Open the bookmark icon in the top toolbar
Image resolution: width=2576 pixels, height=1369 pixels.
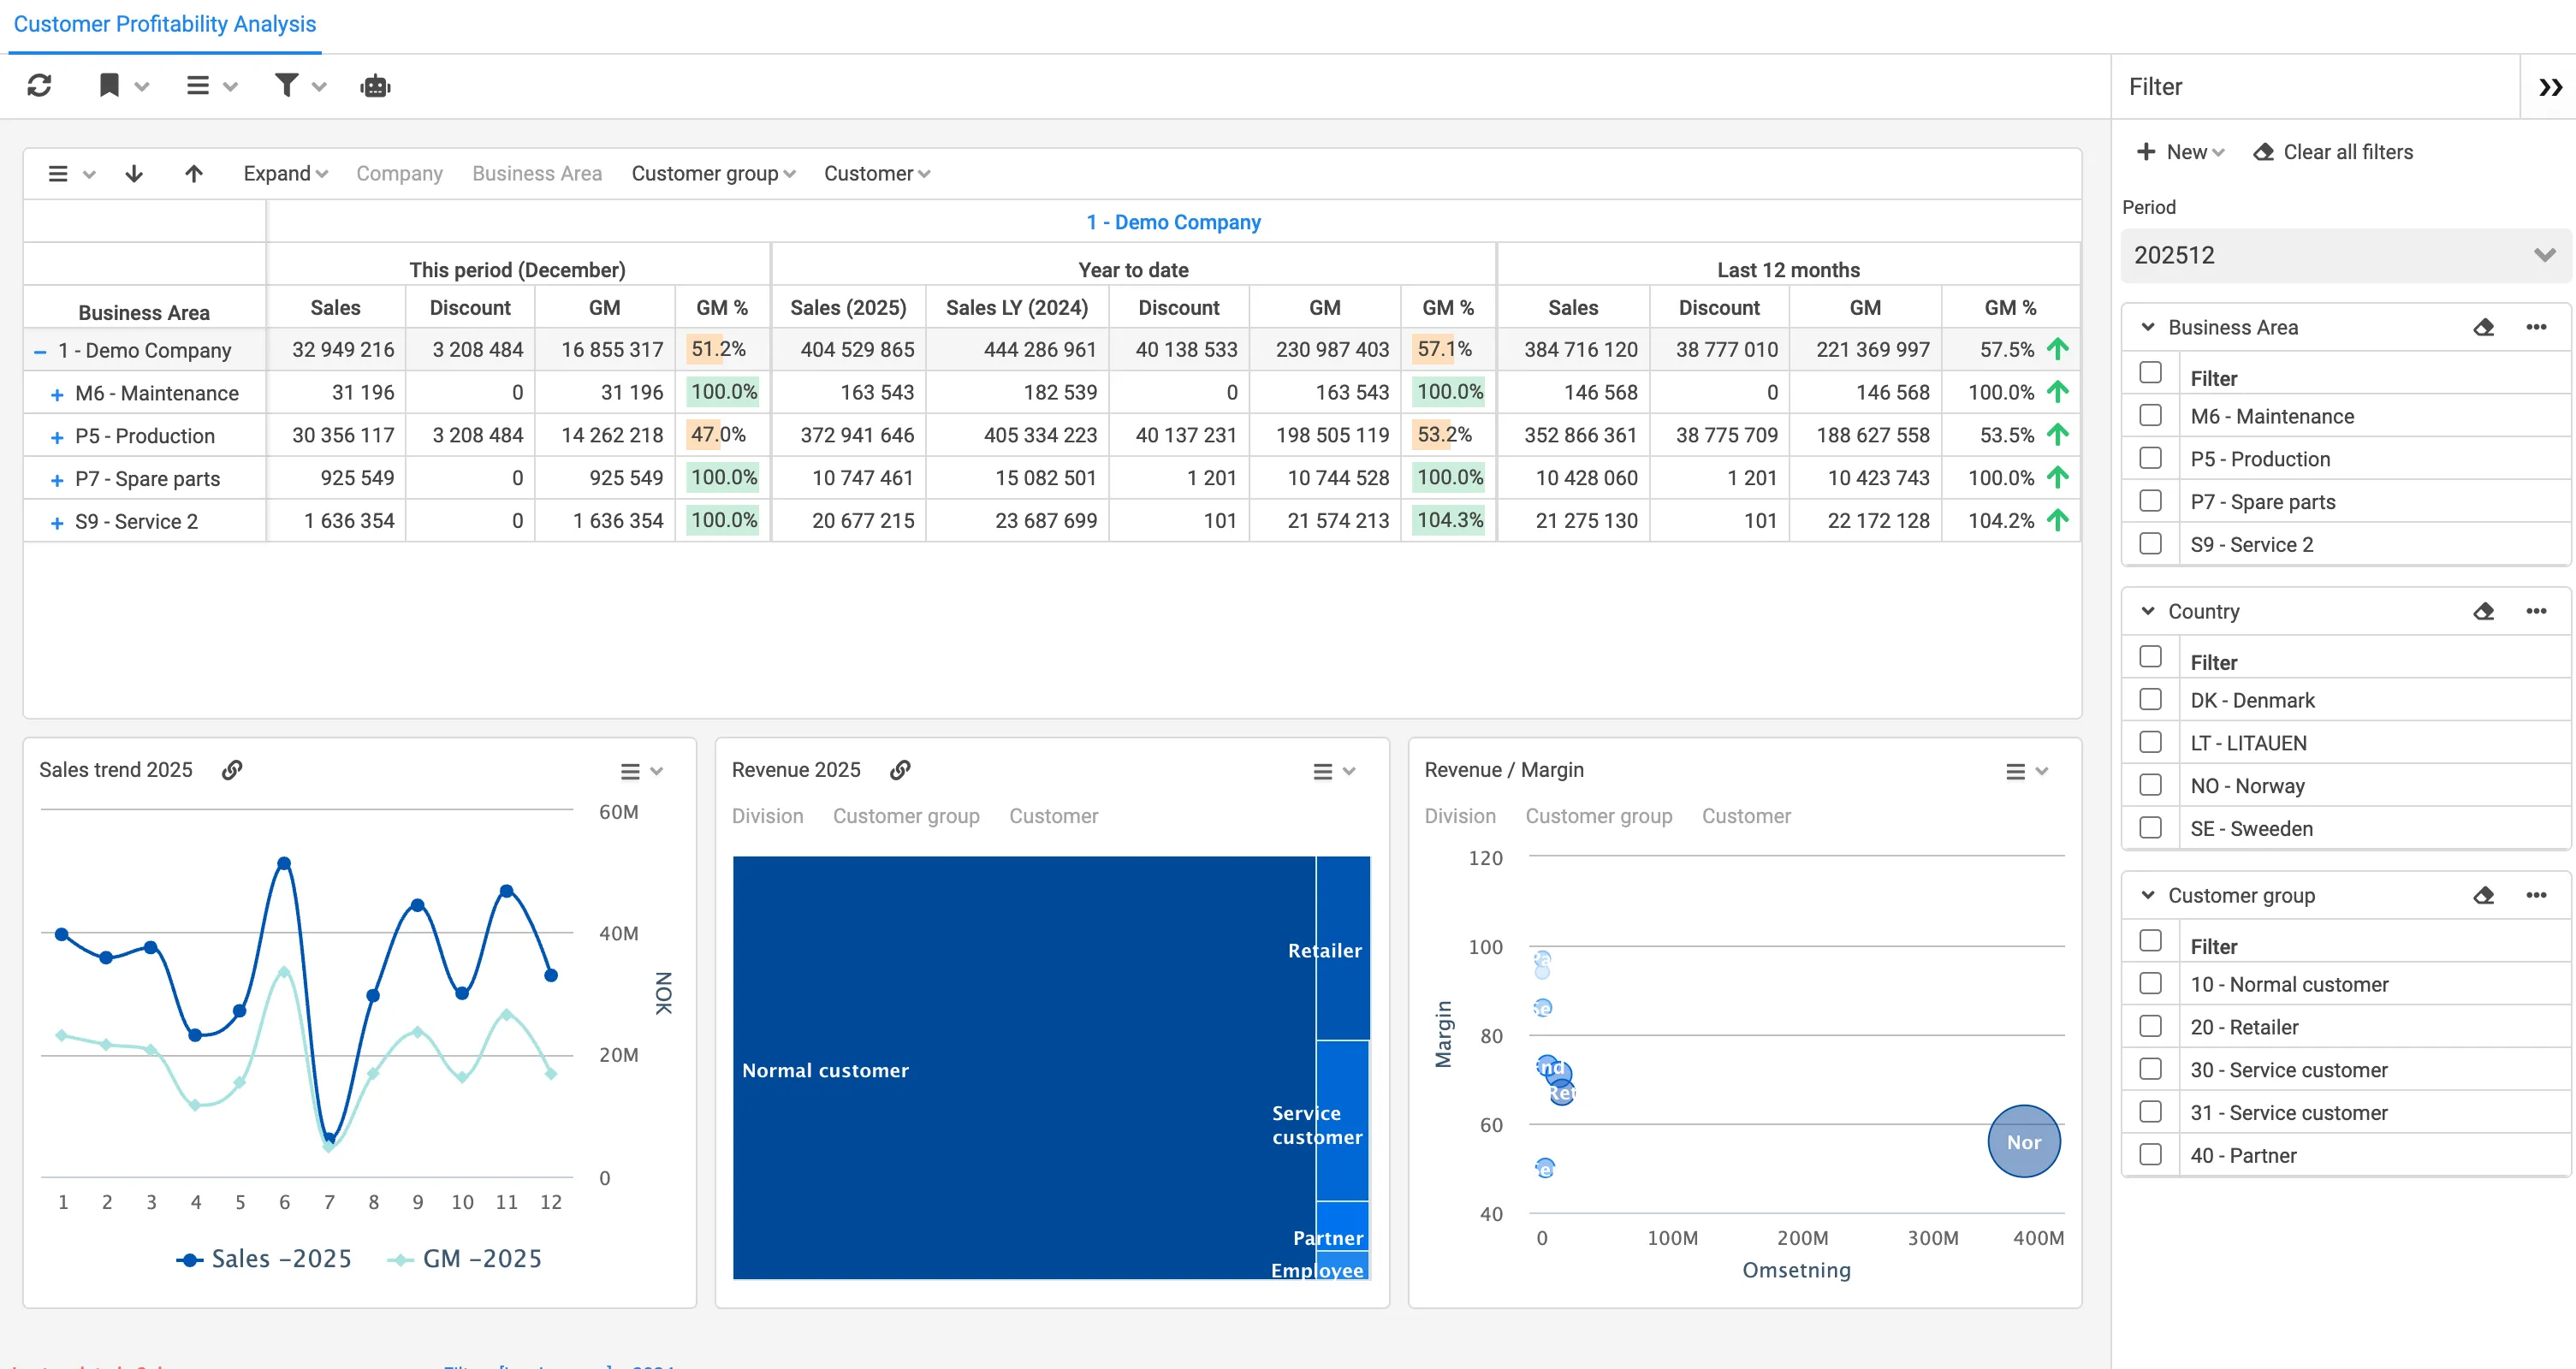pyautogui.click(x=110, y=86)
